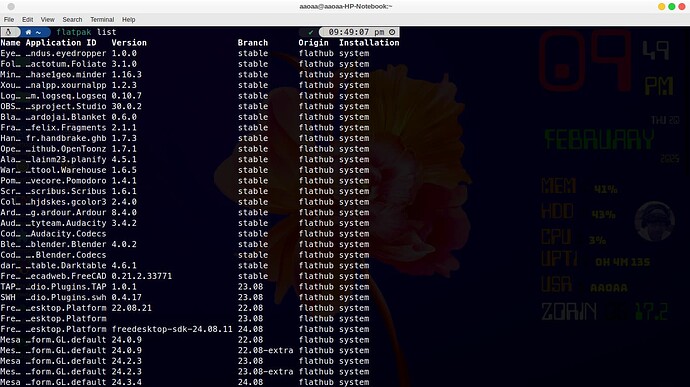690x387 pixels.
Task: Click the '22.08-extra' branch value
Action: click(x=265, y=350)
